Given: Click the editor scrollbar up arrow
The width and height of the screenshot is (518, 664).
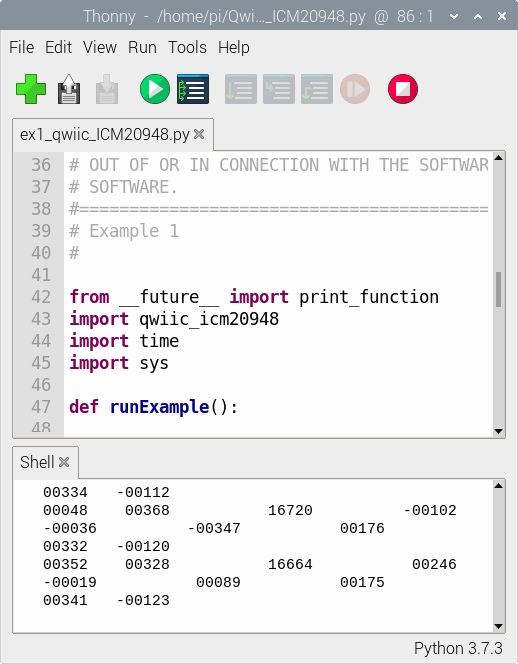Looking at the screenshot, I should [x=499, y=158].
